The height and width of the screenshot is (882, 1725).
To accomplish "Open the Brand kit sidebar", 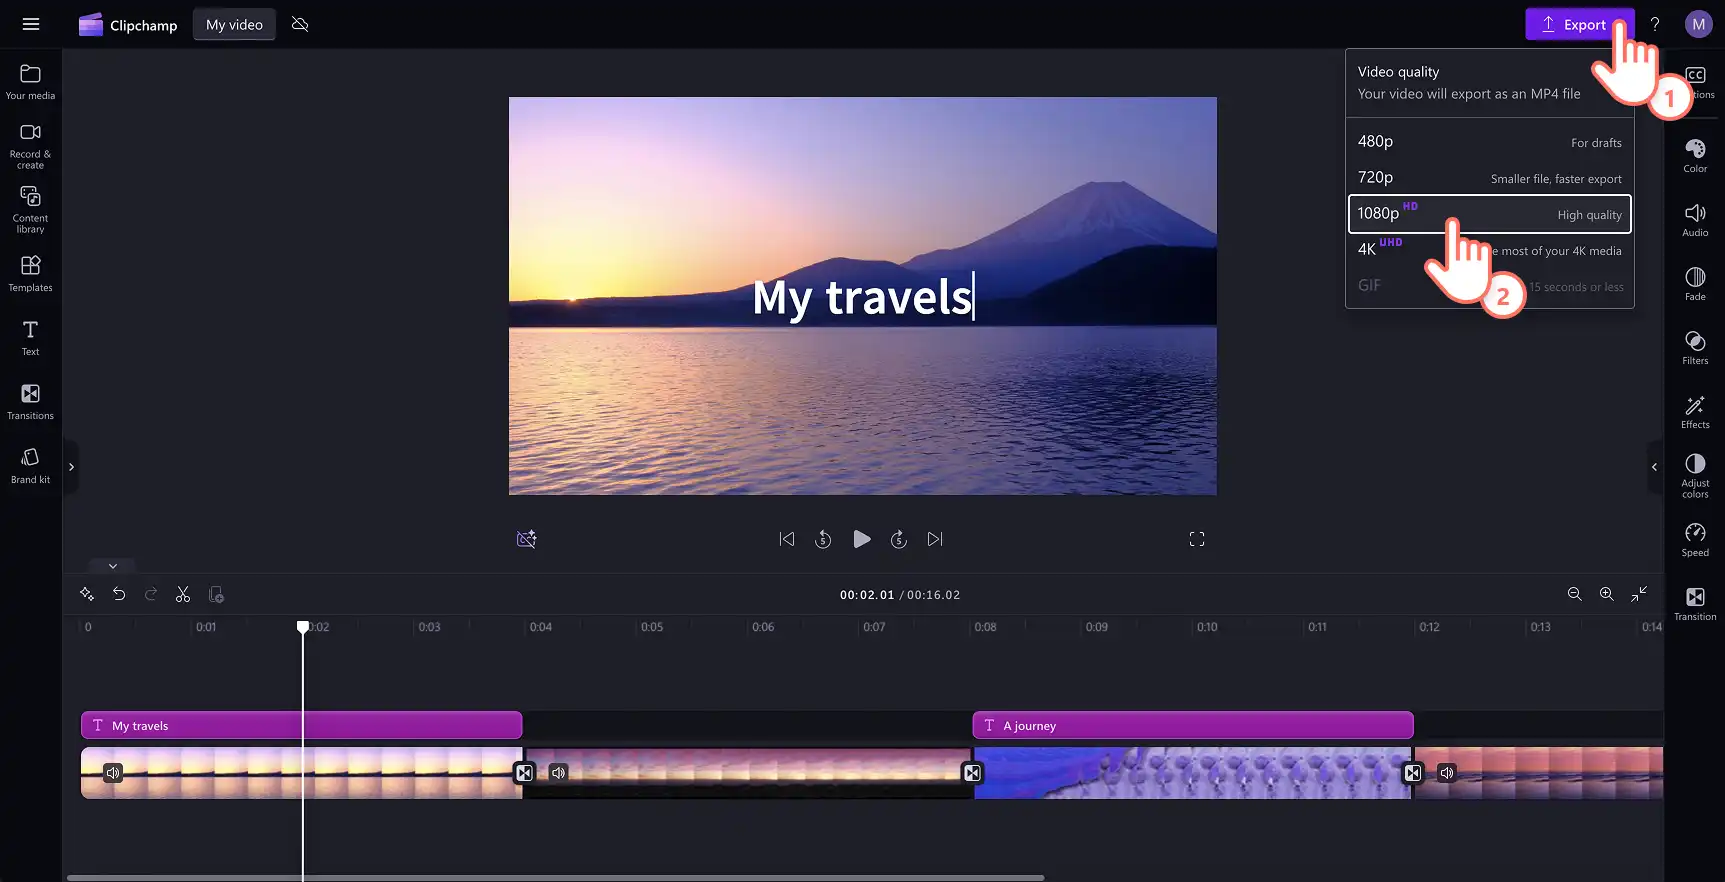I will pos(30,466).
